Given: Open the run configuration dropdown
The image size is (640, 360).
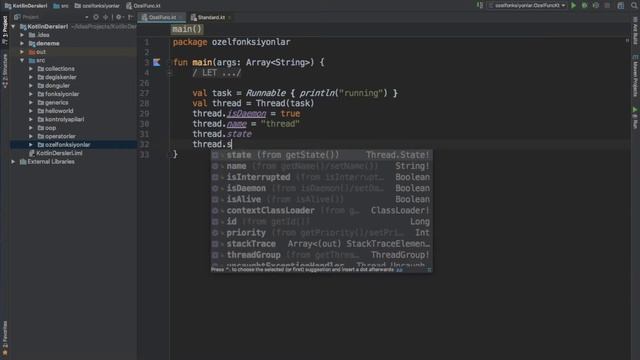Looking at the screenshot, I should (527, 6).
